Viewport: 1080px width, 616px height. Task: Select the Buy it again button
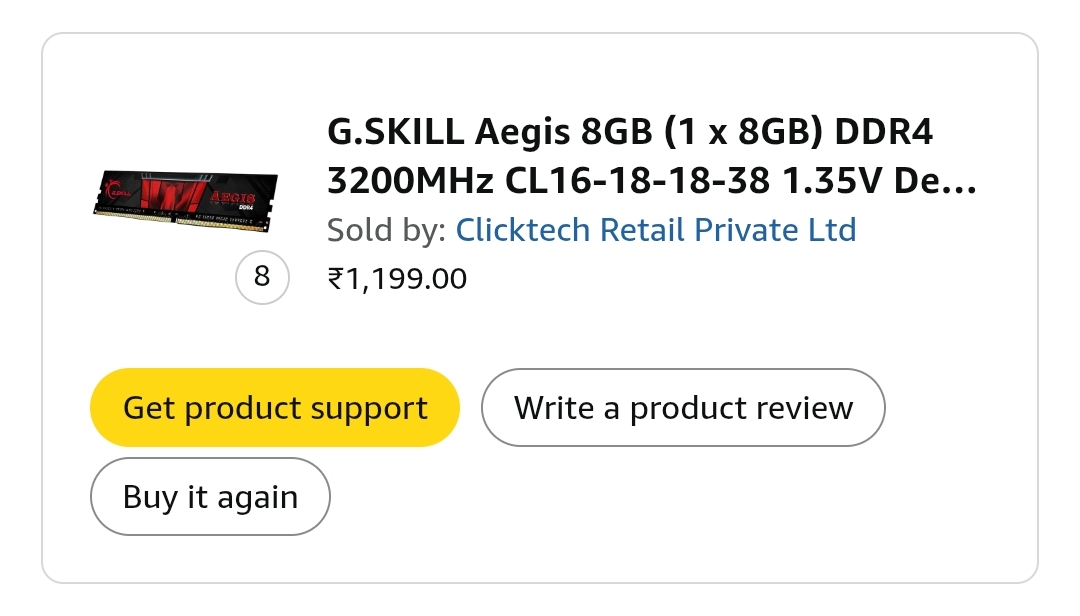point(210,497)
